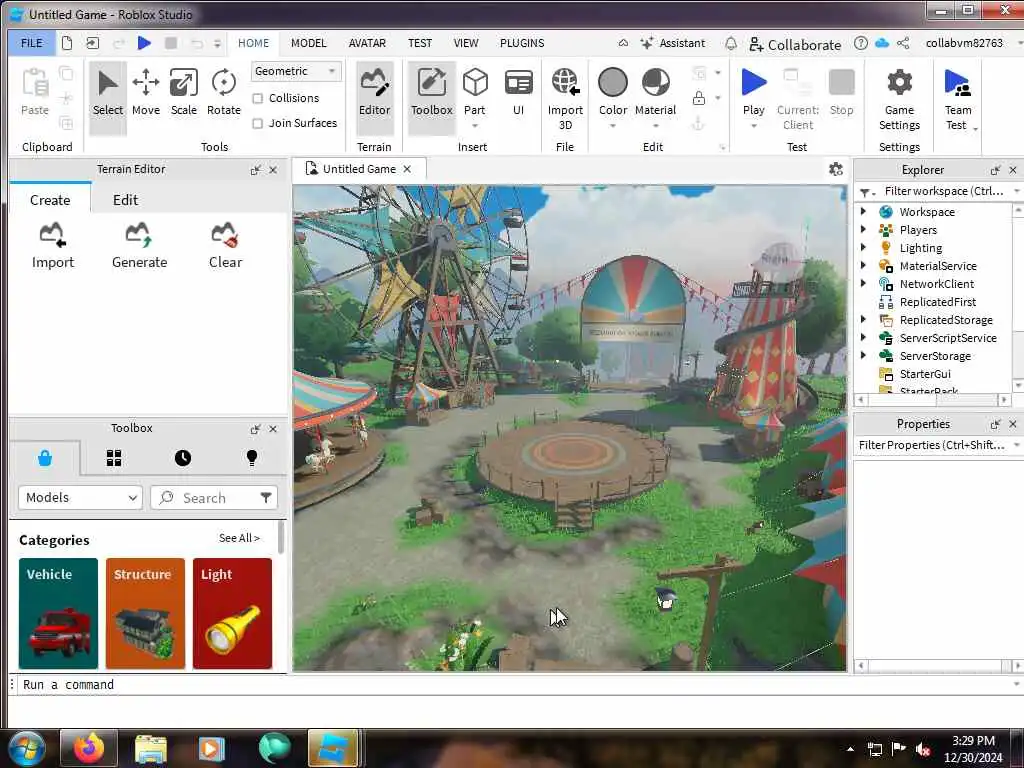Open viewport settings gear icon
The height and width of the screenshot is (768, 1024).
pos(835,169)
